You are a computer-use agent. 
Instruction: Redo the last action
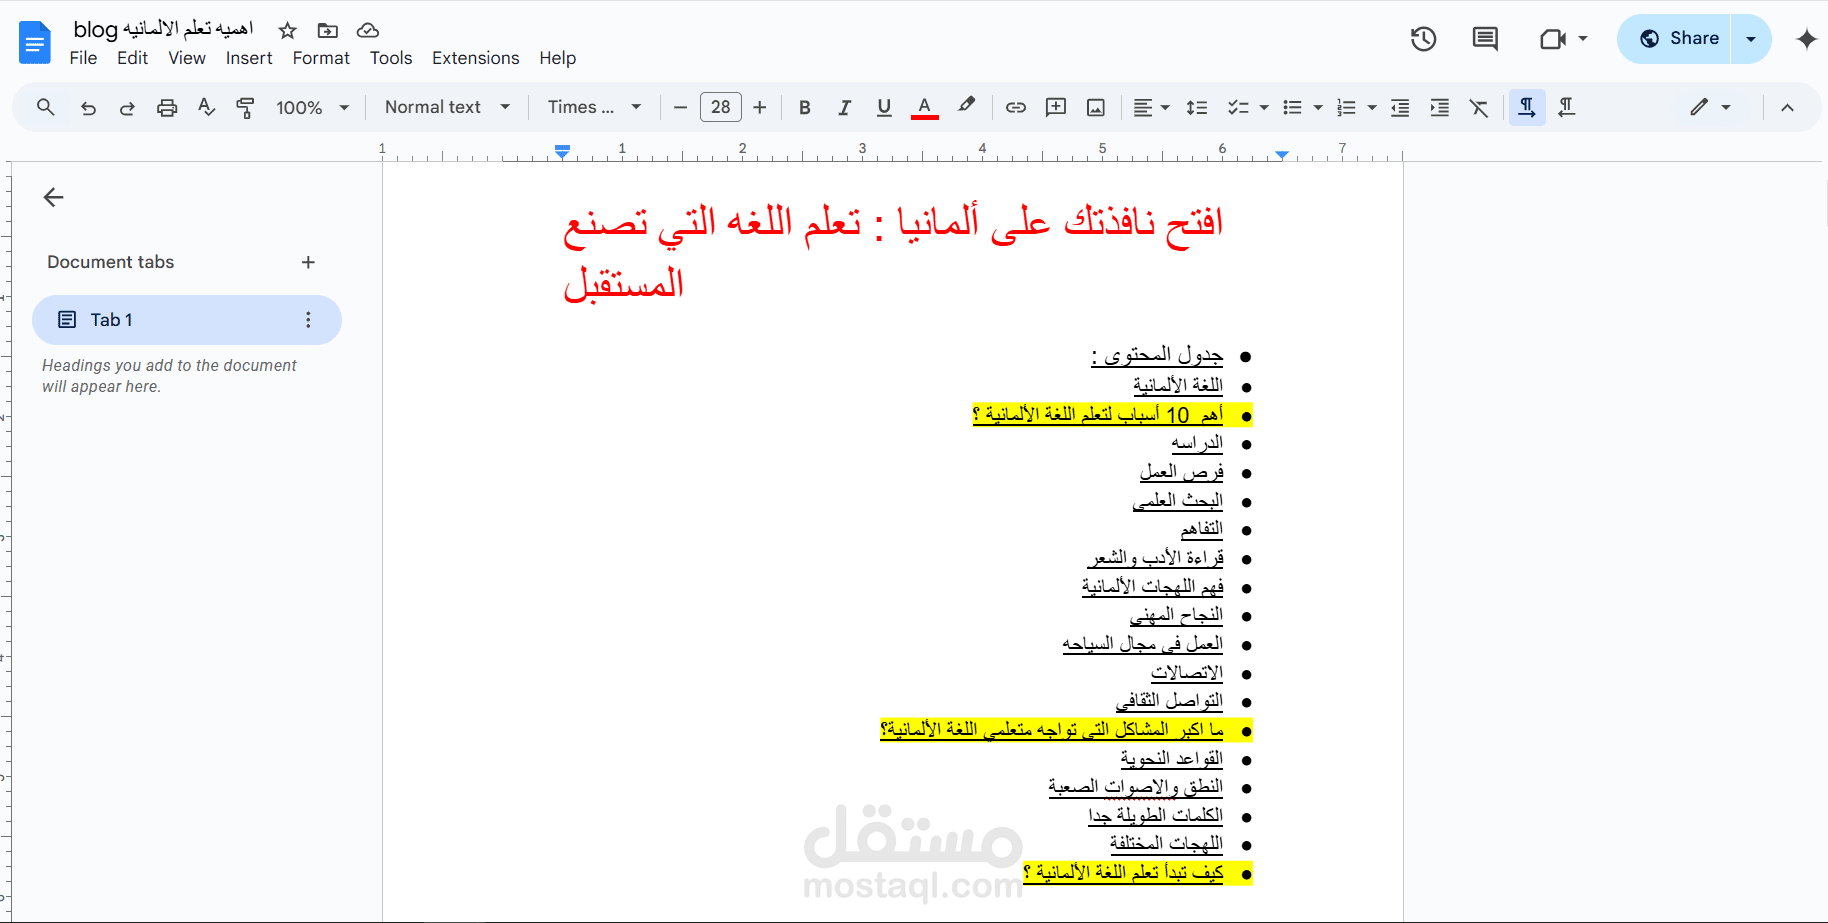(127, 107)
